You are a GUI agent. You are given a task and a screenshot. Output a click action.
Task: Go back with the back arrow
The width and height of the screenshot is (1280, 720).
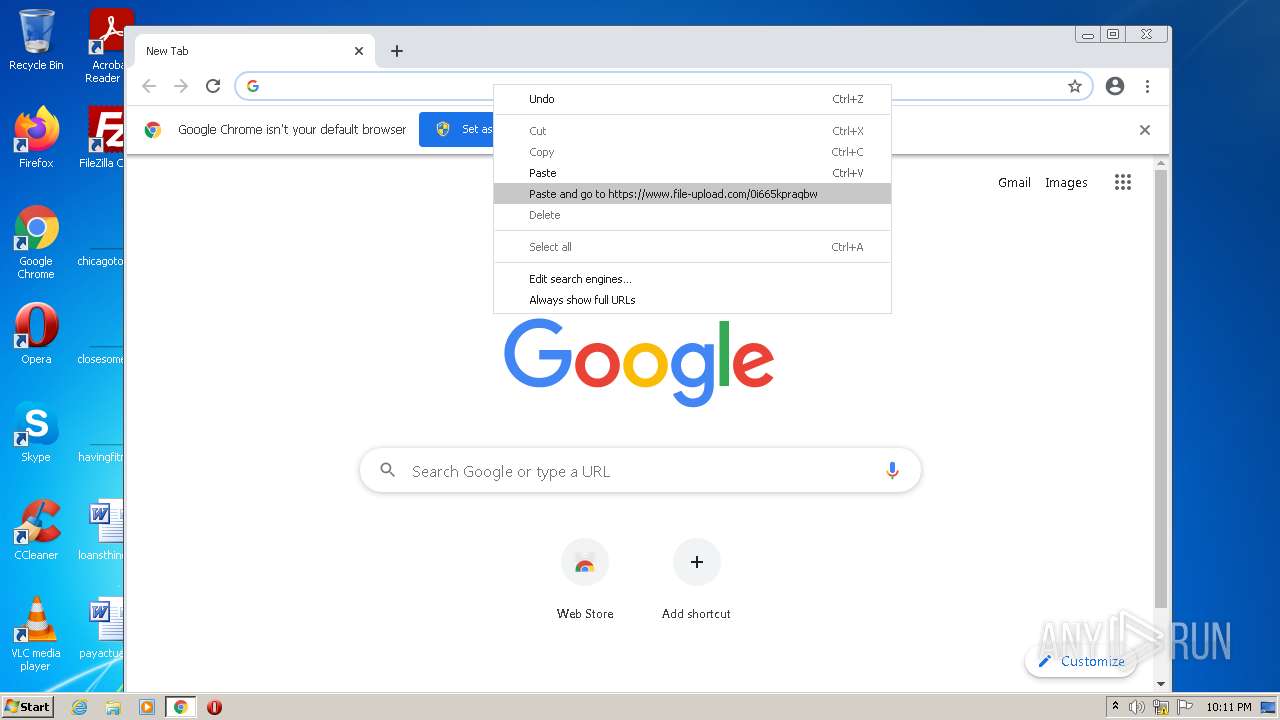click(149, 86)
